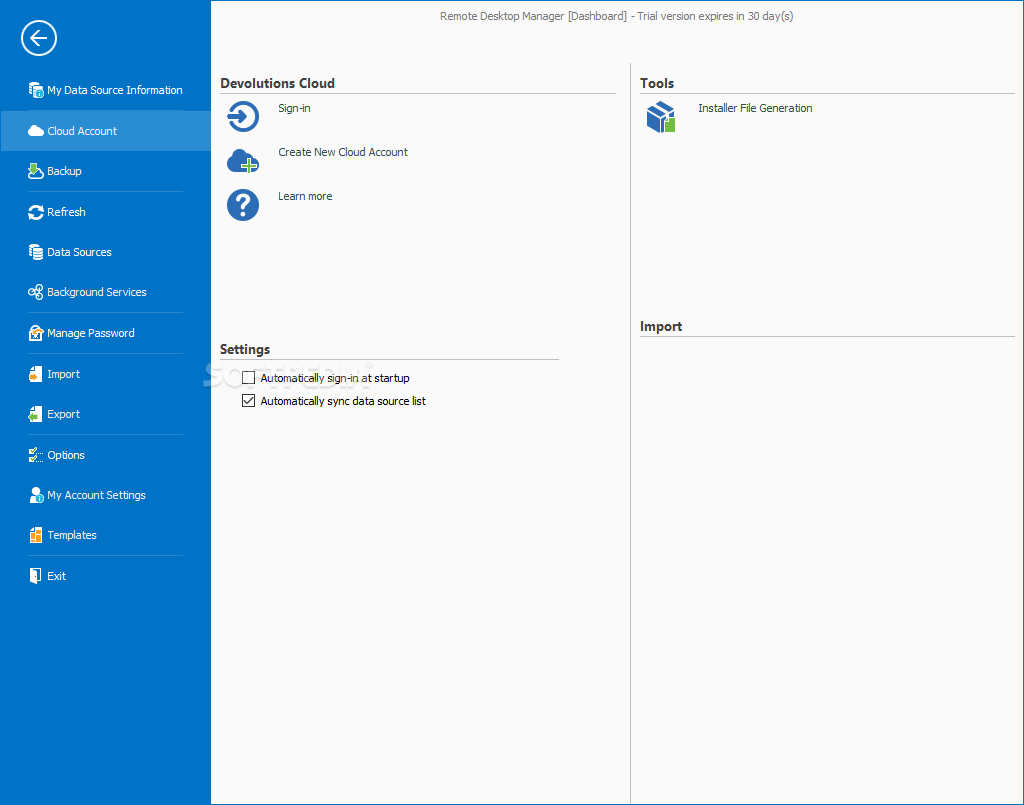
Task: Click the Templates icon
Action: tap(36, 535)
